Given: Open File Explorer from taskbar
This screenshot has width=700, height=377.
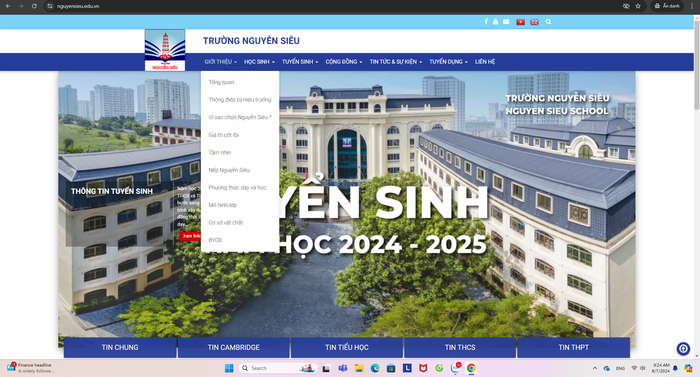Looking at the screenshot, I should point(359,368).
